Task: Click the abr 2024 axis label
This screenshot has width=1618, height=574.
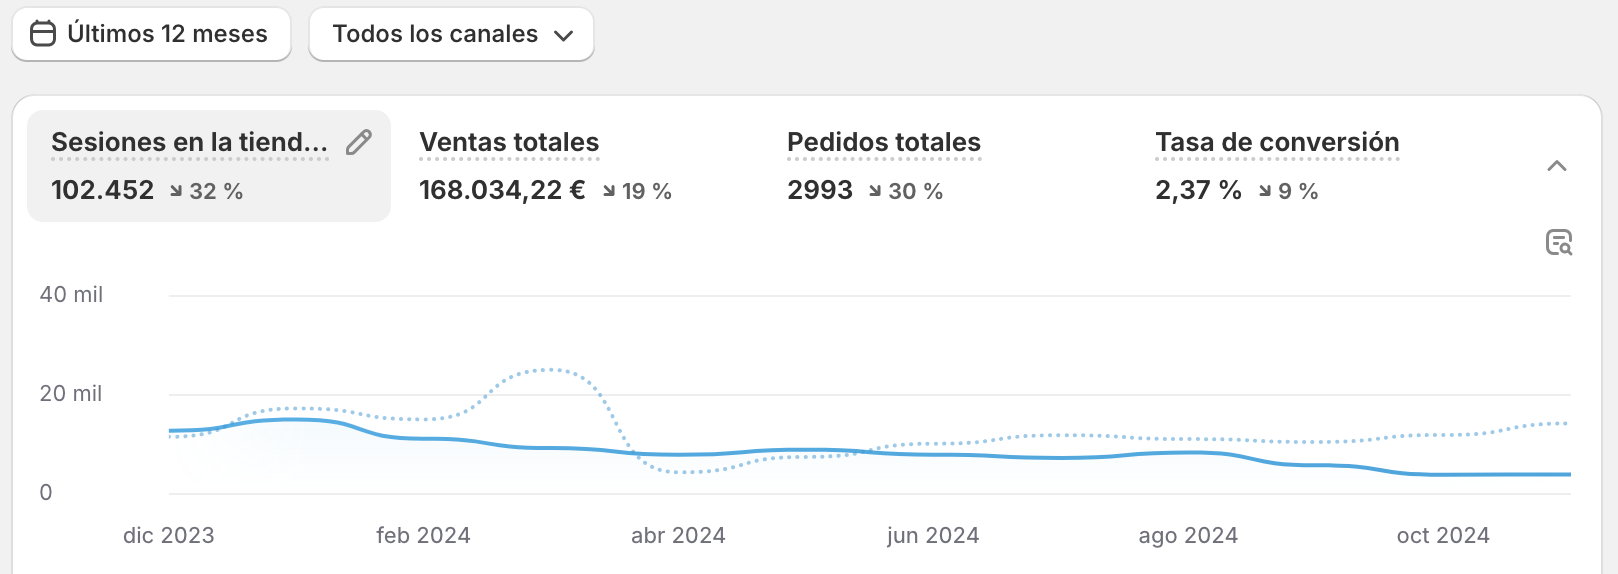Action: tap(678, 536)
